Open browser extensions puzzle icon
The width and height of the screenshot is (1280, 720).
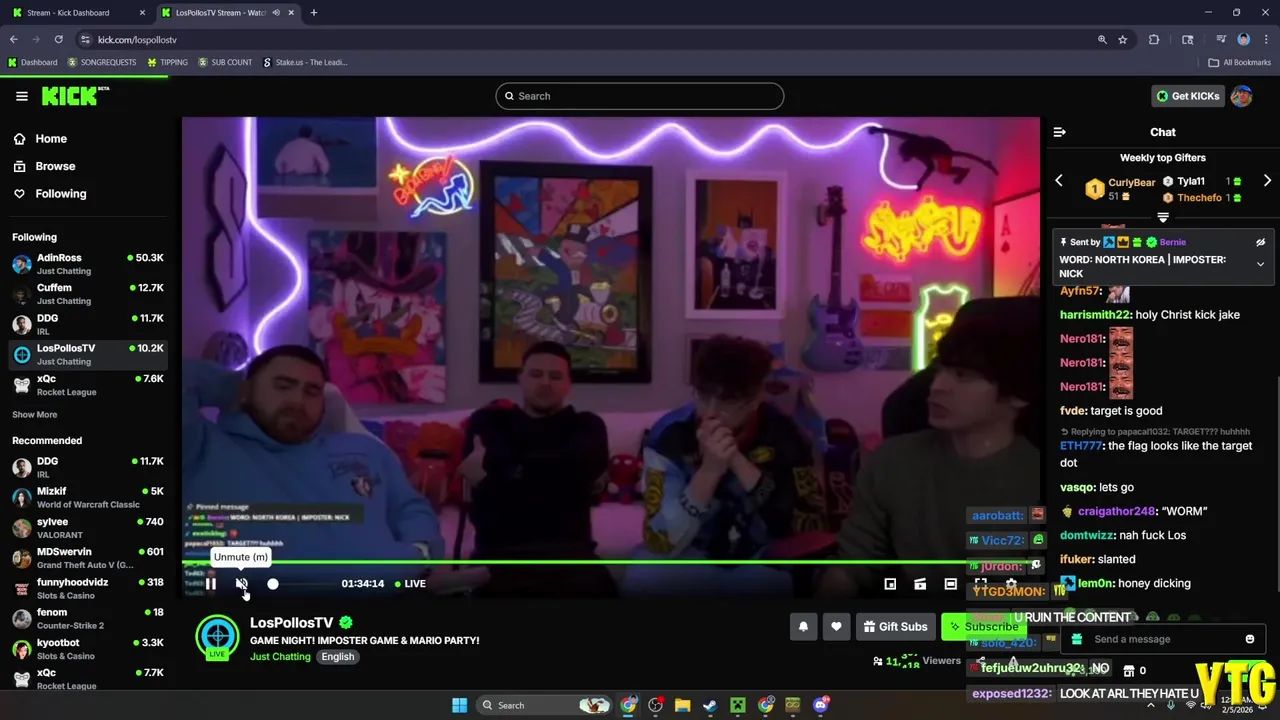pos(1154,39)
